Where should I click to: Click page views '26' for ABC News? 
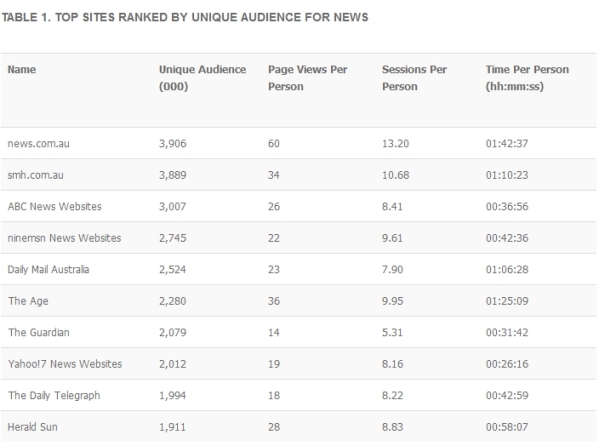[x=274, y=207]
